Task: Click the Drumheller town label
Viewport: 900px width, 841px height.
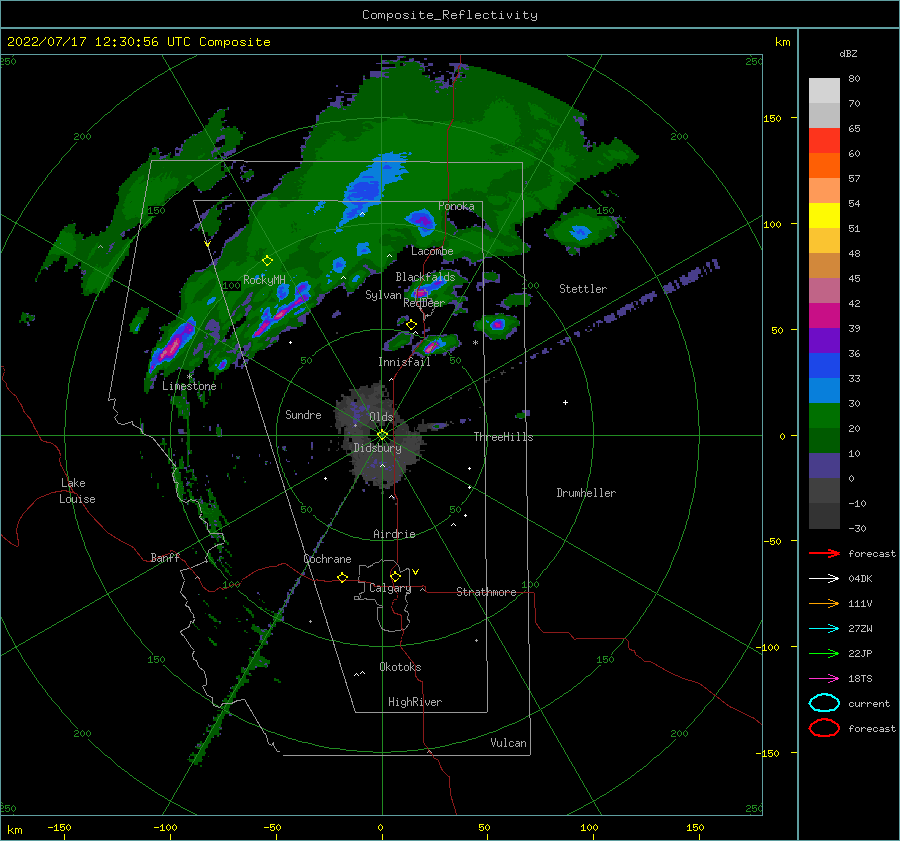Action: click(x=586, y=493)
